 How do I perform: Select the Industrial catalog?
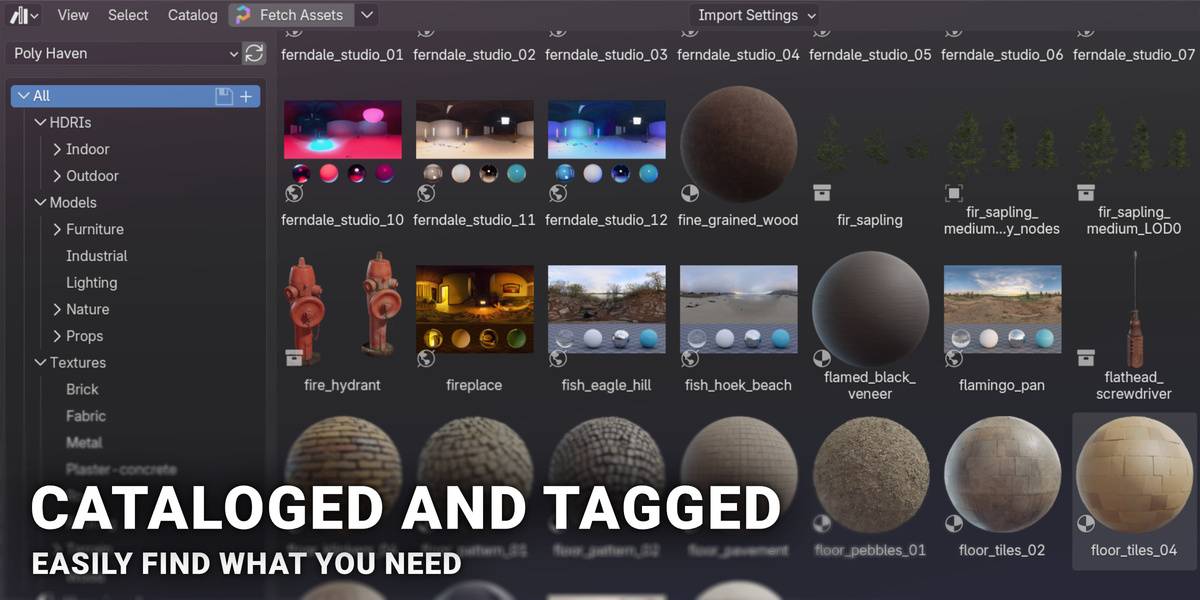pyautogui.click(x=97, y=256)
